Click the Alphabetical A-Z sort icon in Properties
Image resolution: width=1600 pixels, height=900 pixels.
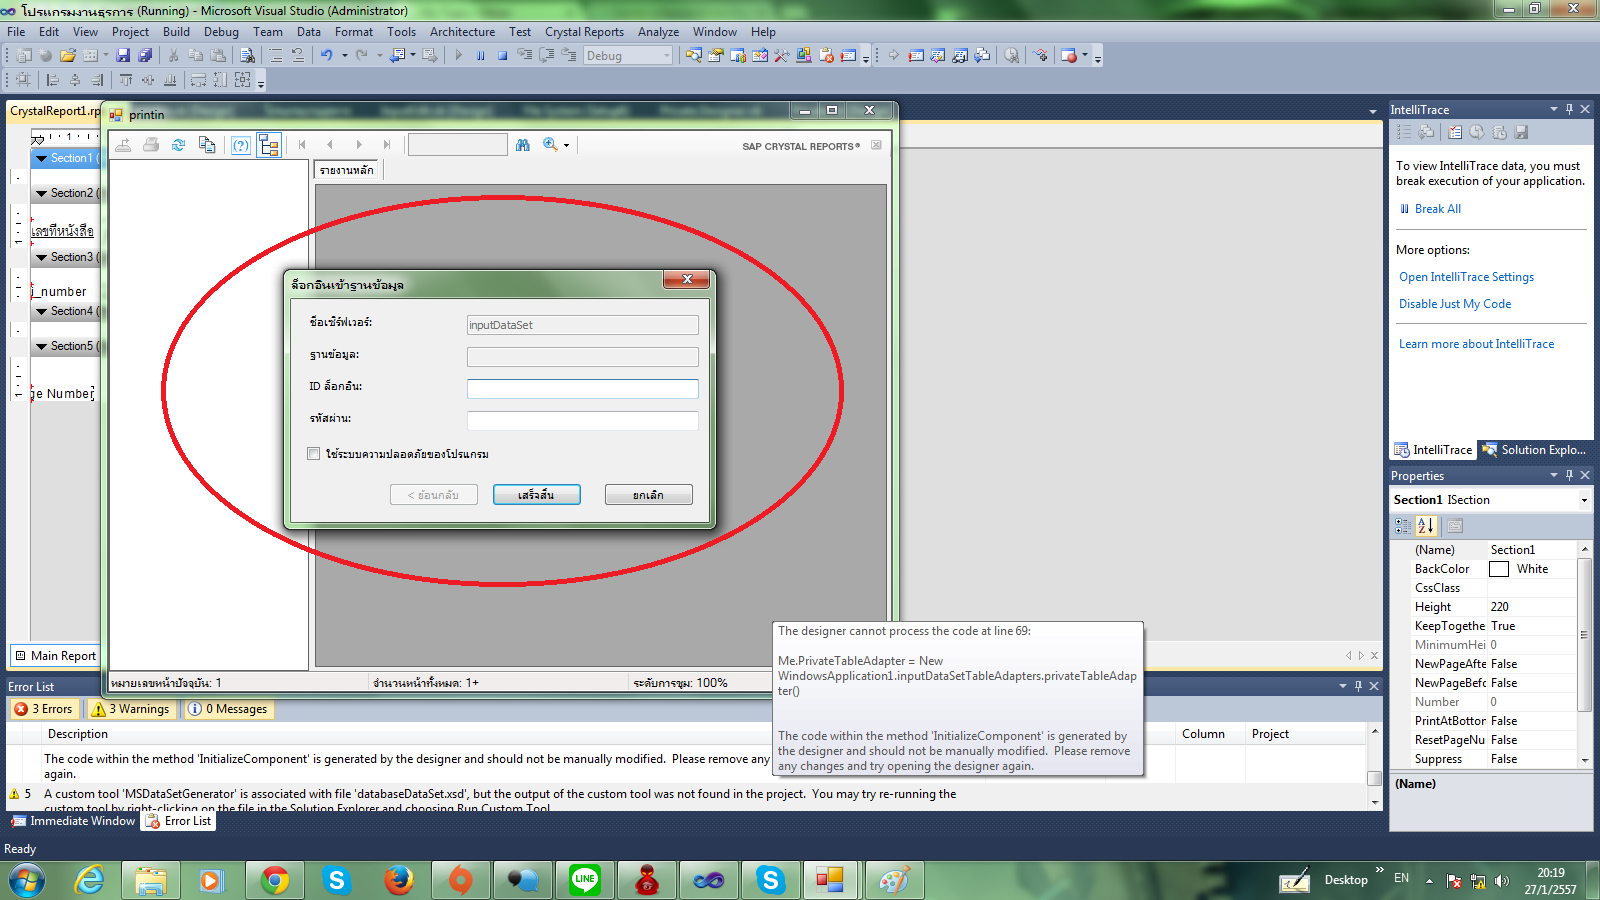pos(1426,526)
